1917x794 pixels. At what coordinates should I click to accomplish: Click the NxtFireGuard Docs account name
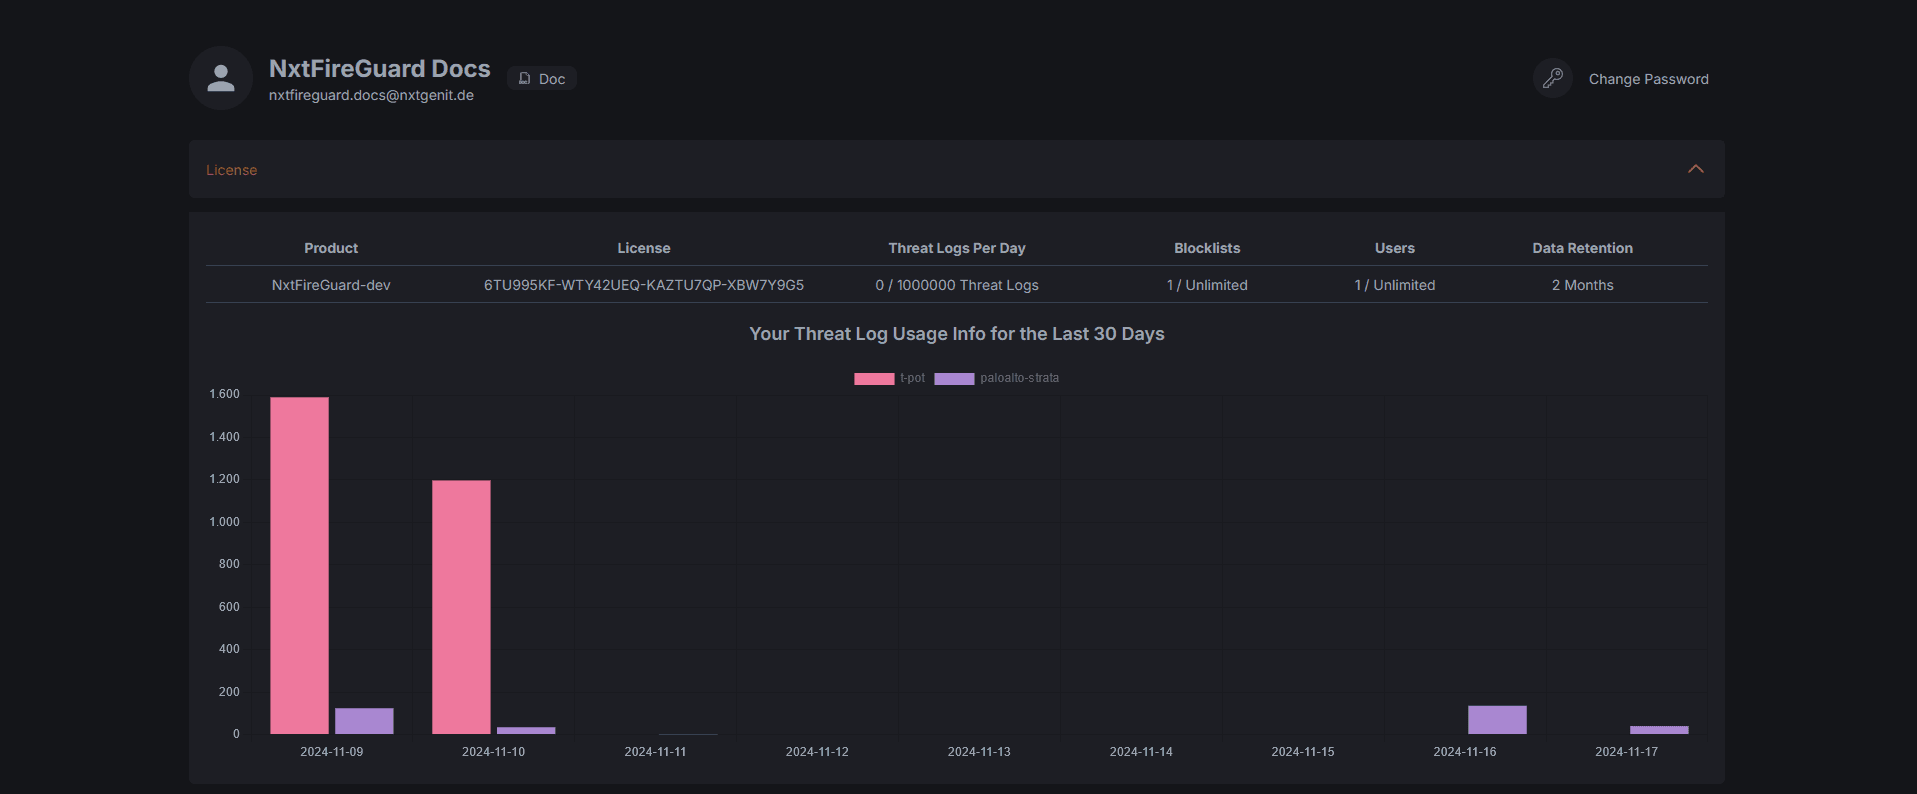point(379,68)
